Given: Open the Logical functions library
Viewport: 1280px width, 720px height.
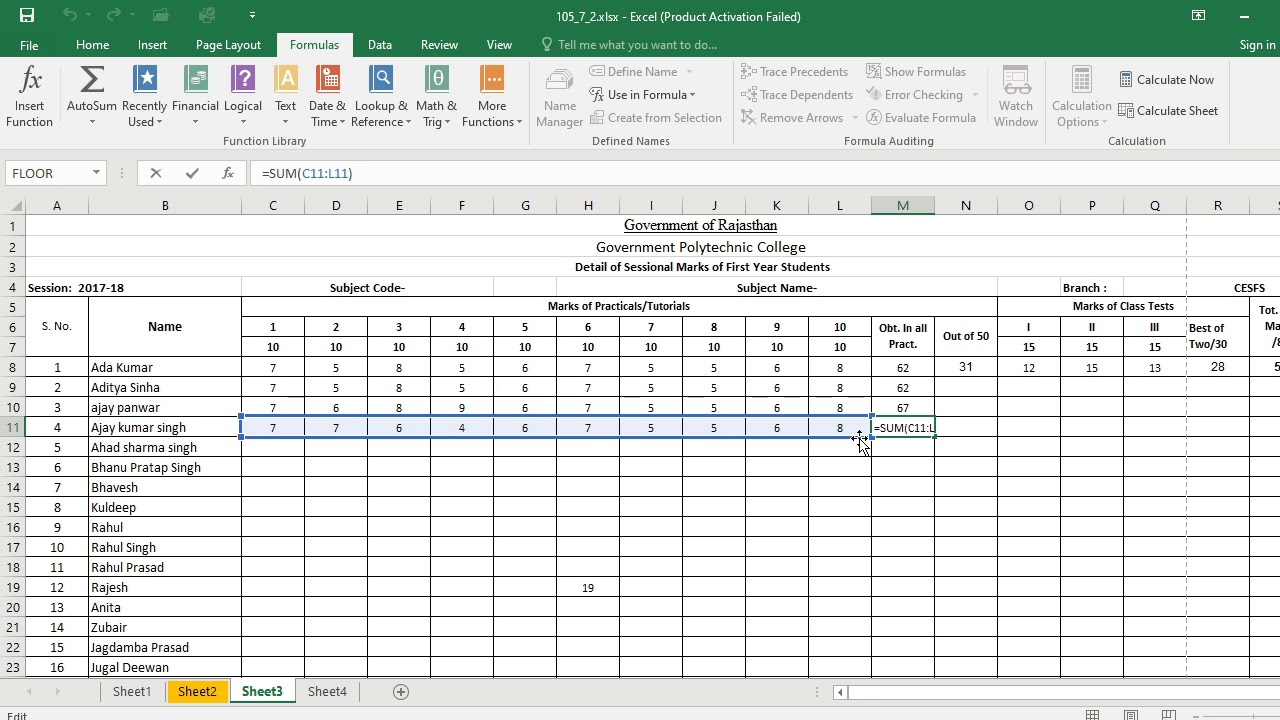Looking at the screenshot, I should (243, 97).
